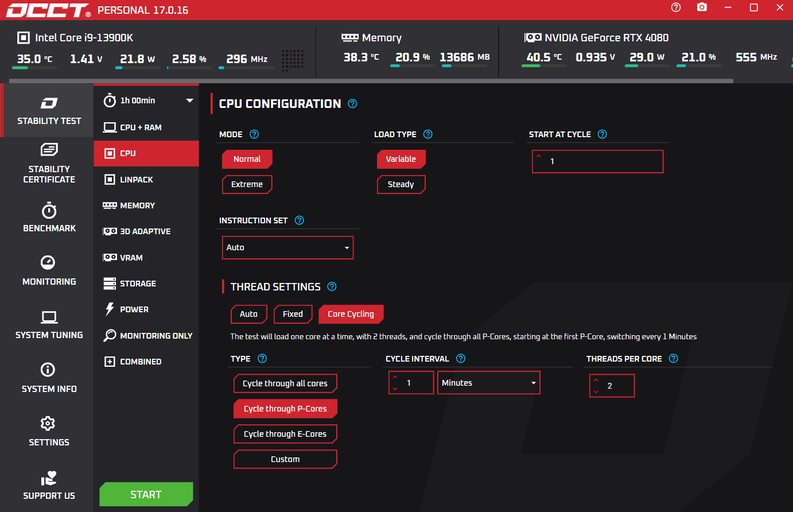Select Cycle through all cores

tap(285, 383)
